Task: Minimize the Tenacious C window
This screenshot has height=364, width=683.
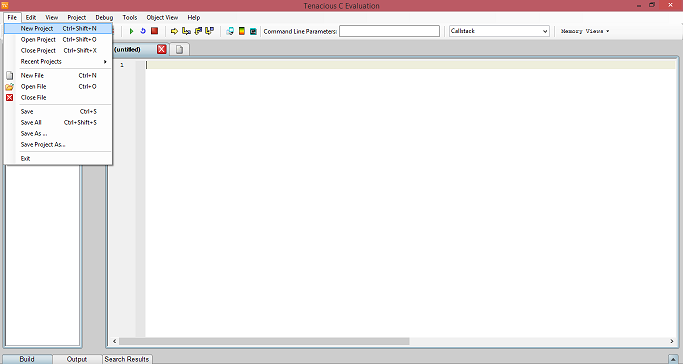Action: (639, 5)
